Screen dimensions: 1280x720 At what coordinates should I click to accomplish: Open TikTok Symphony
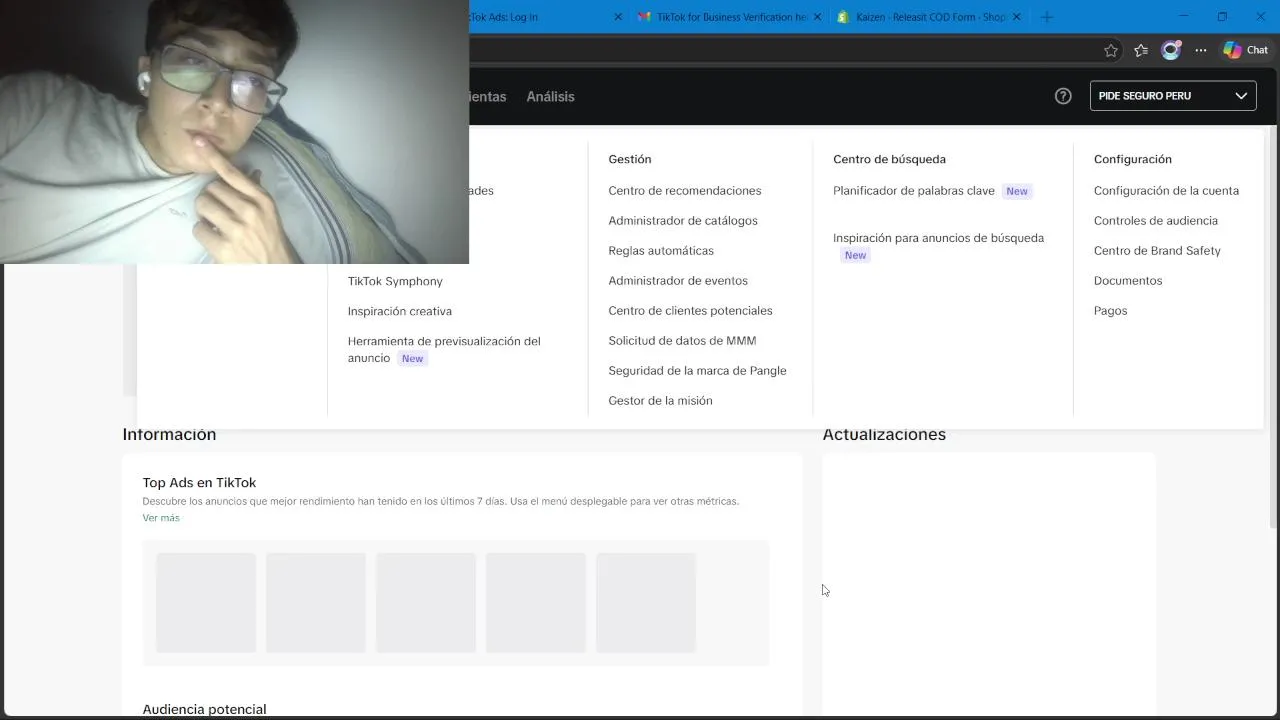click(x=395, y=281)
